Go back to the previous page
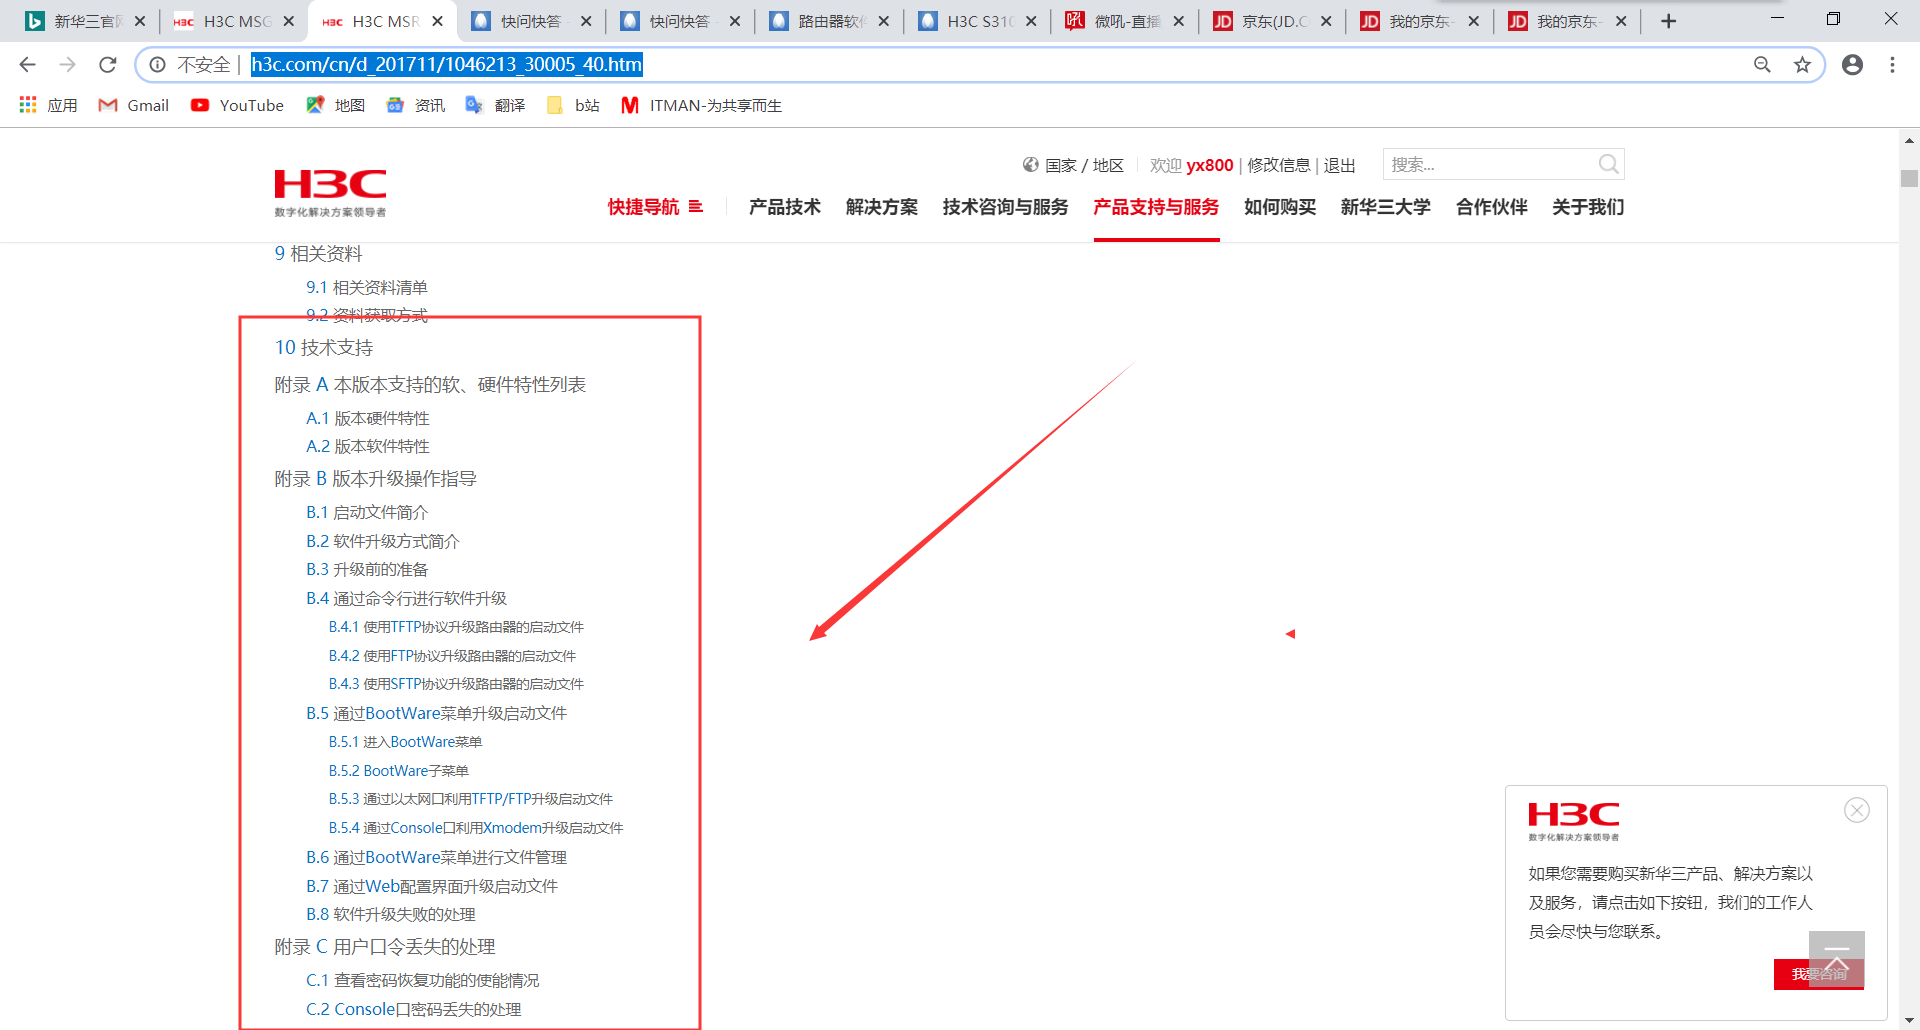This screenshot has width=1920, height=1030. [x=27, y=65]
